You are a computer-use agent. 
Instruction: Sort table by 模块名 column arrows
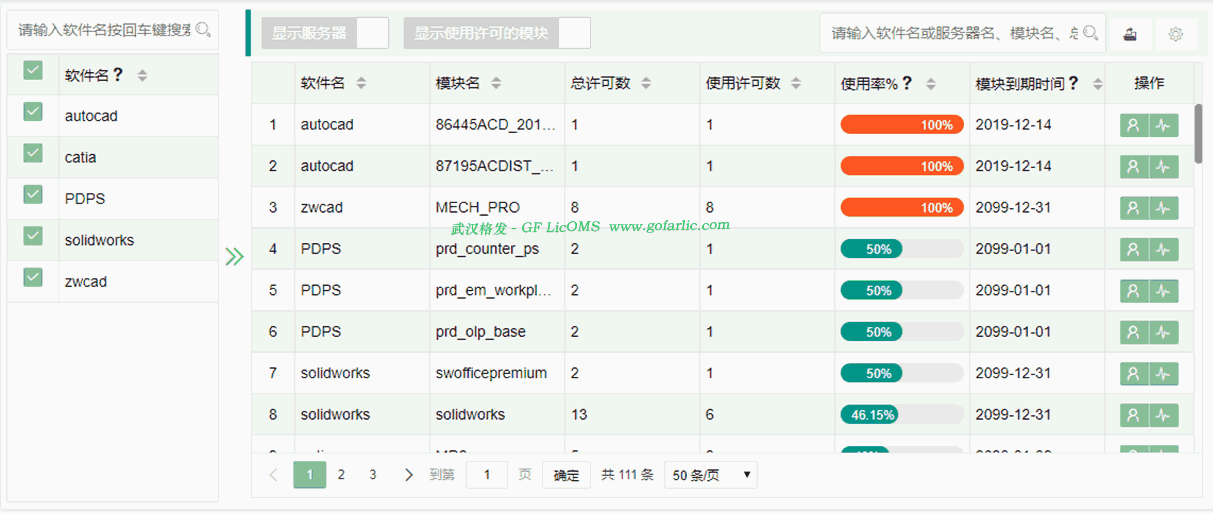tap(496, 83)
